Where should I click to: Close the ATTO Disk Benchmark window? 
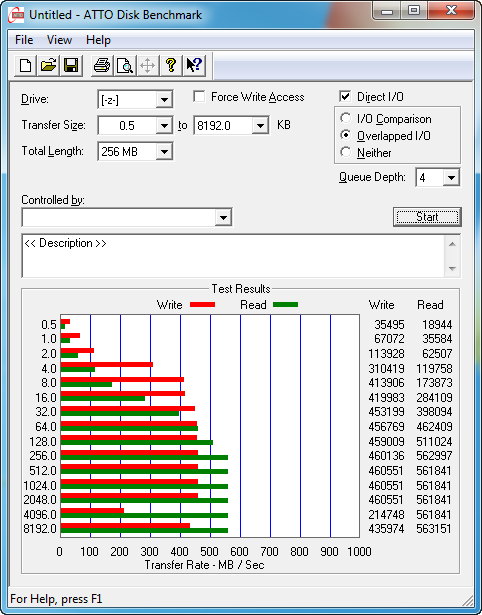tap(451, 10)
